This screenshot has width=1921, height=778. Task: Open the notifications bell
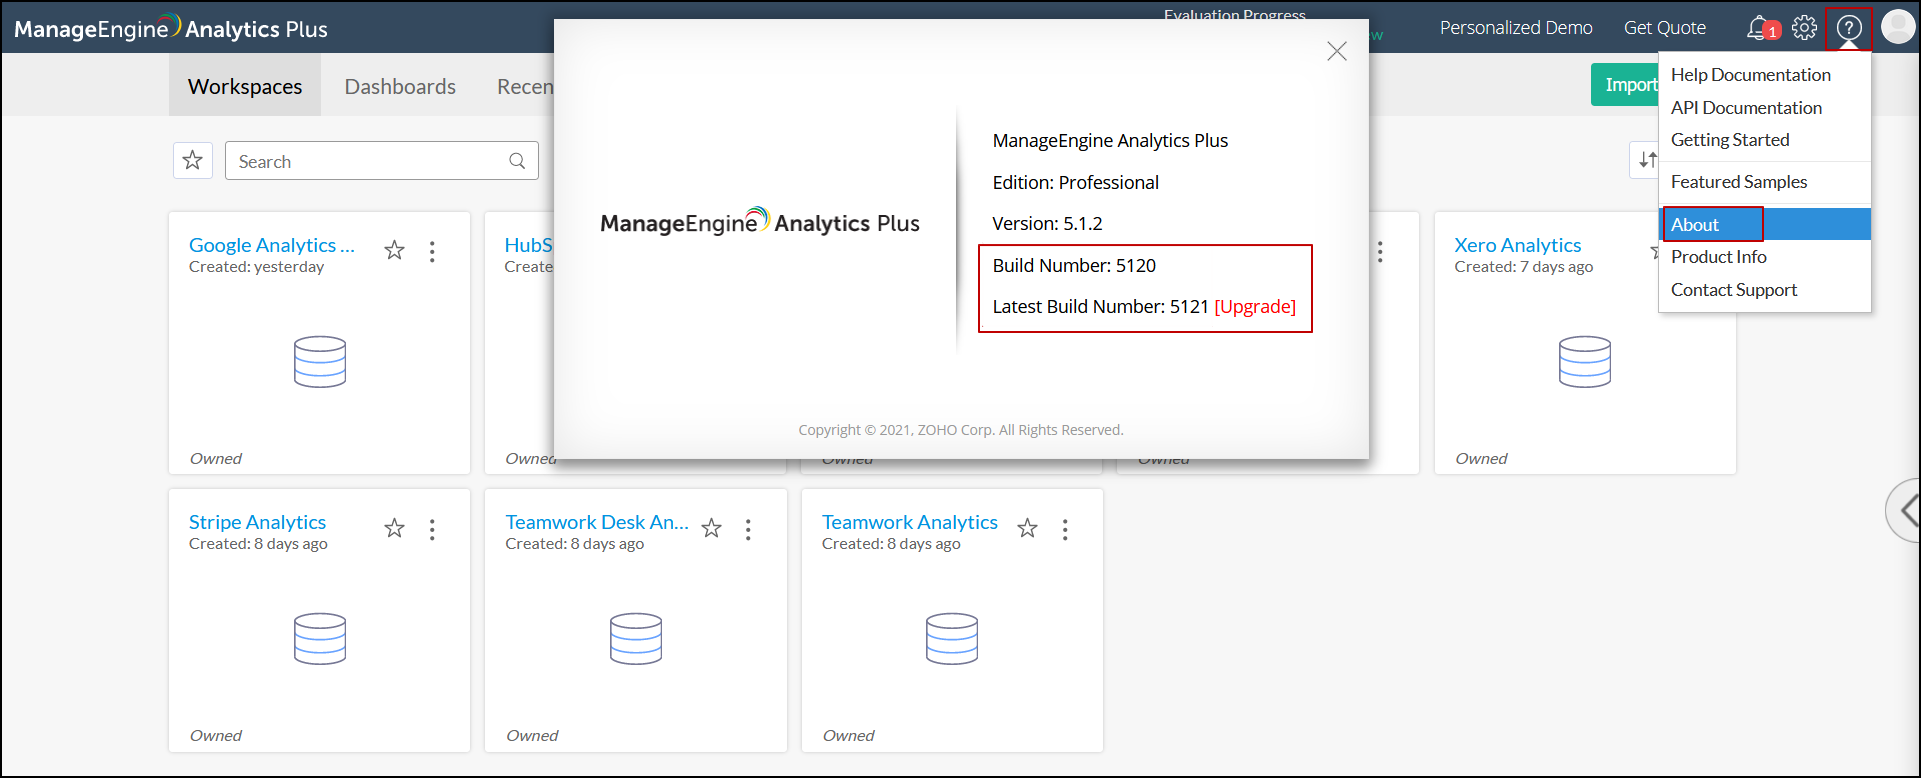[1757, 27]
